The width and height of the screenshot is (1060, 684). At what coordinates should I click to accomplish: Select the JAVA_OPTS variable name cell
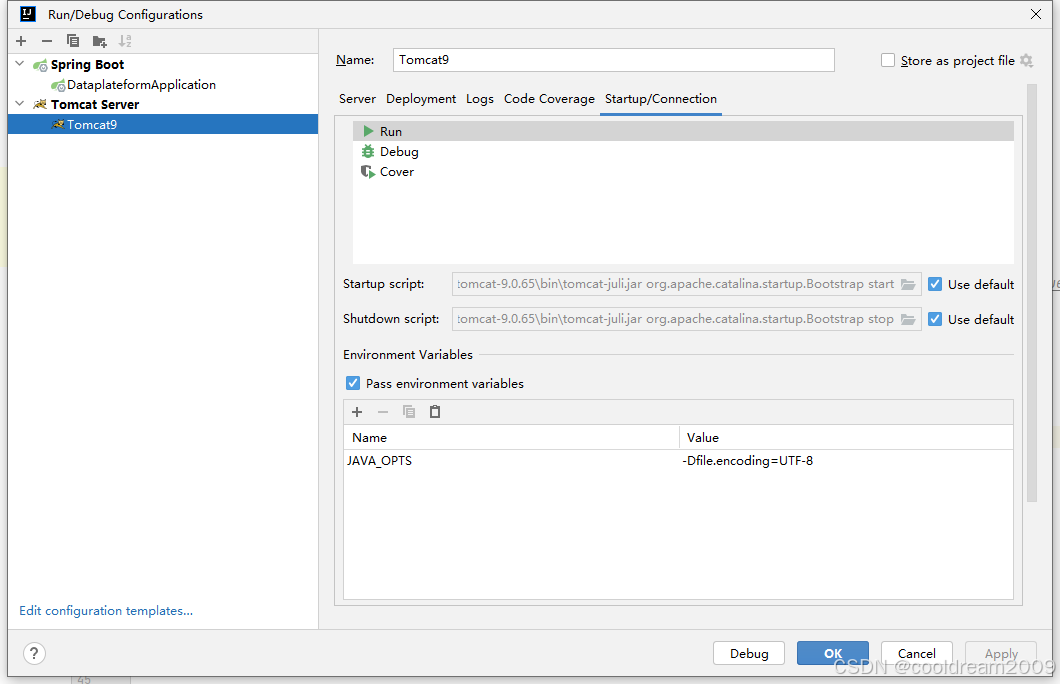511,461
